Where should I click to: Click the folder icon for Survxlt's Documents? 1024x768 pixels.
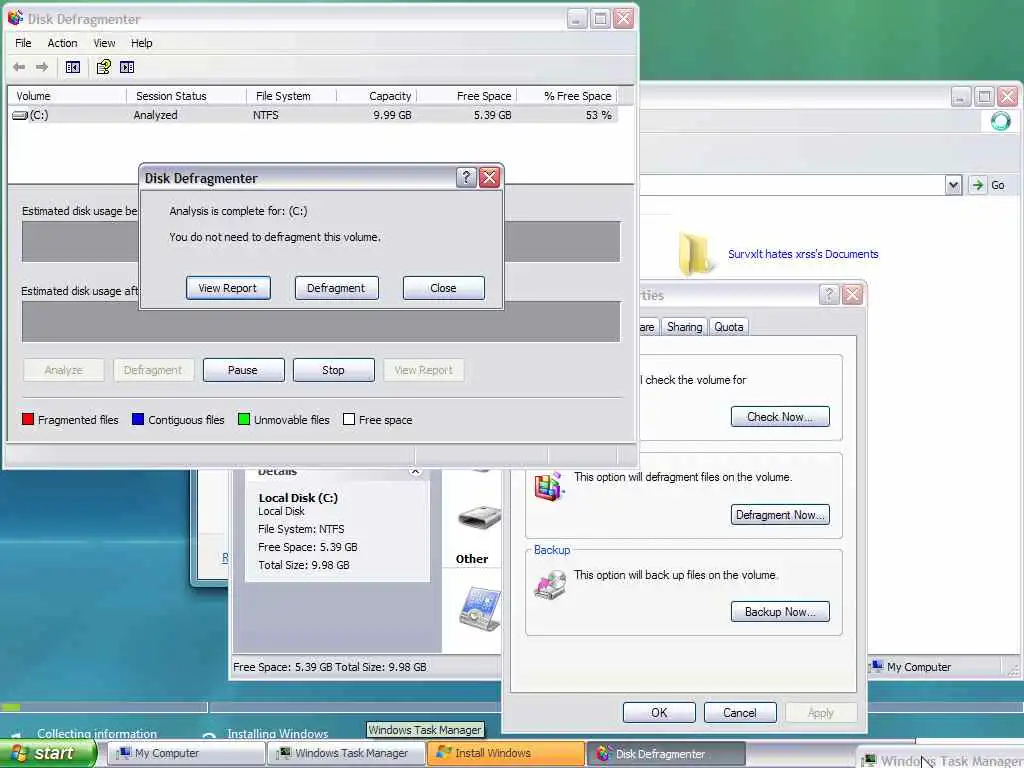[x=695, y=253]
